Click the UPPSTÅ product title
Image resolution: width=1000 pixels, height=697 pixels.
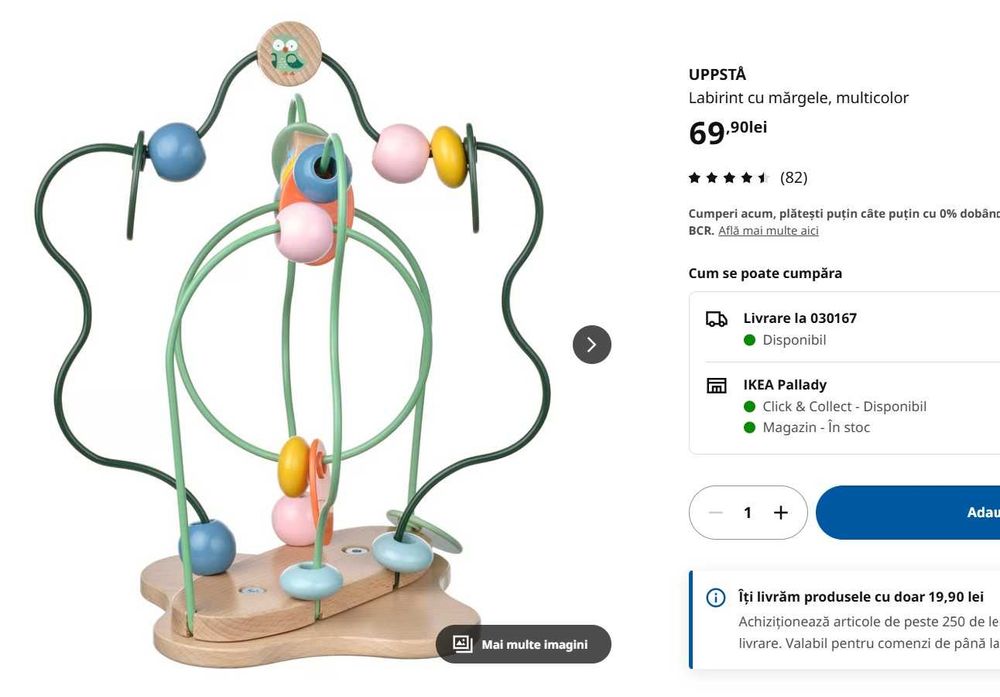coord(717,75)
